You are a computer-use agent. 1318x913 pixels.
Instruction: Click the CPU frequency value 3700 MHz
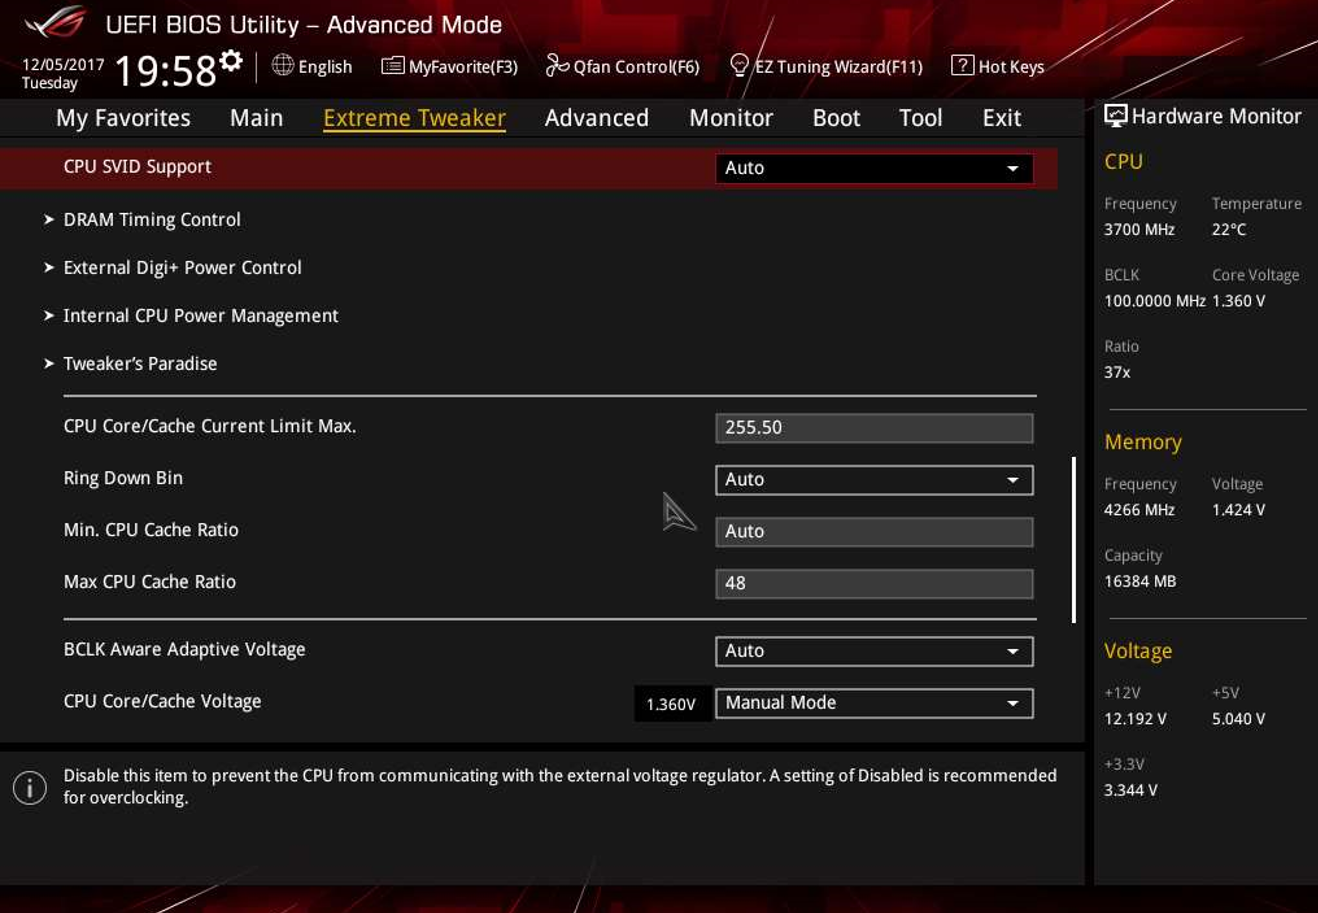click(x=1139, y=230)
